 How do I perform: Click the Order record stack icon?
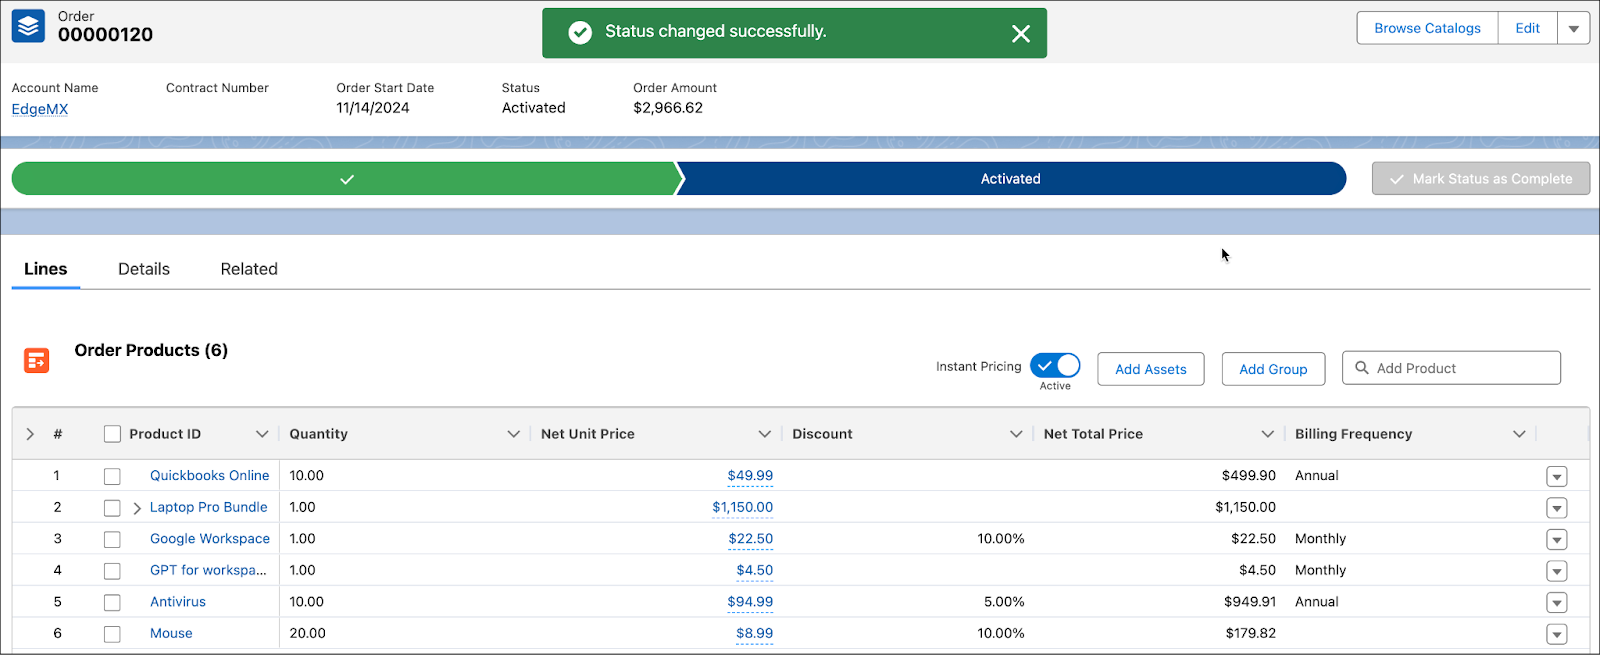click(x=28, y=26)
